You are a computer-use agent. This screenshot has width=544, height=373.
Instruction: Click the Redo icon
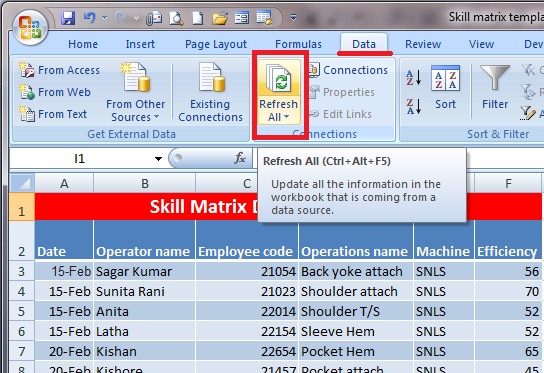click(121, 18)
